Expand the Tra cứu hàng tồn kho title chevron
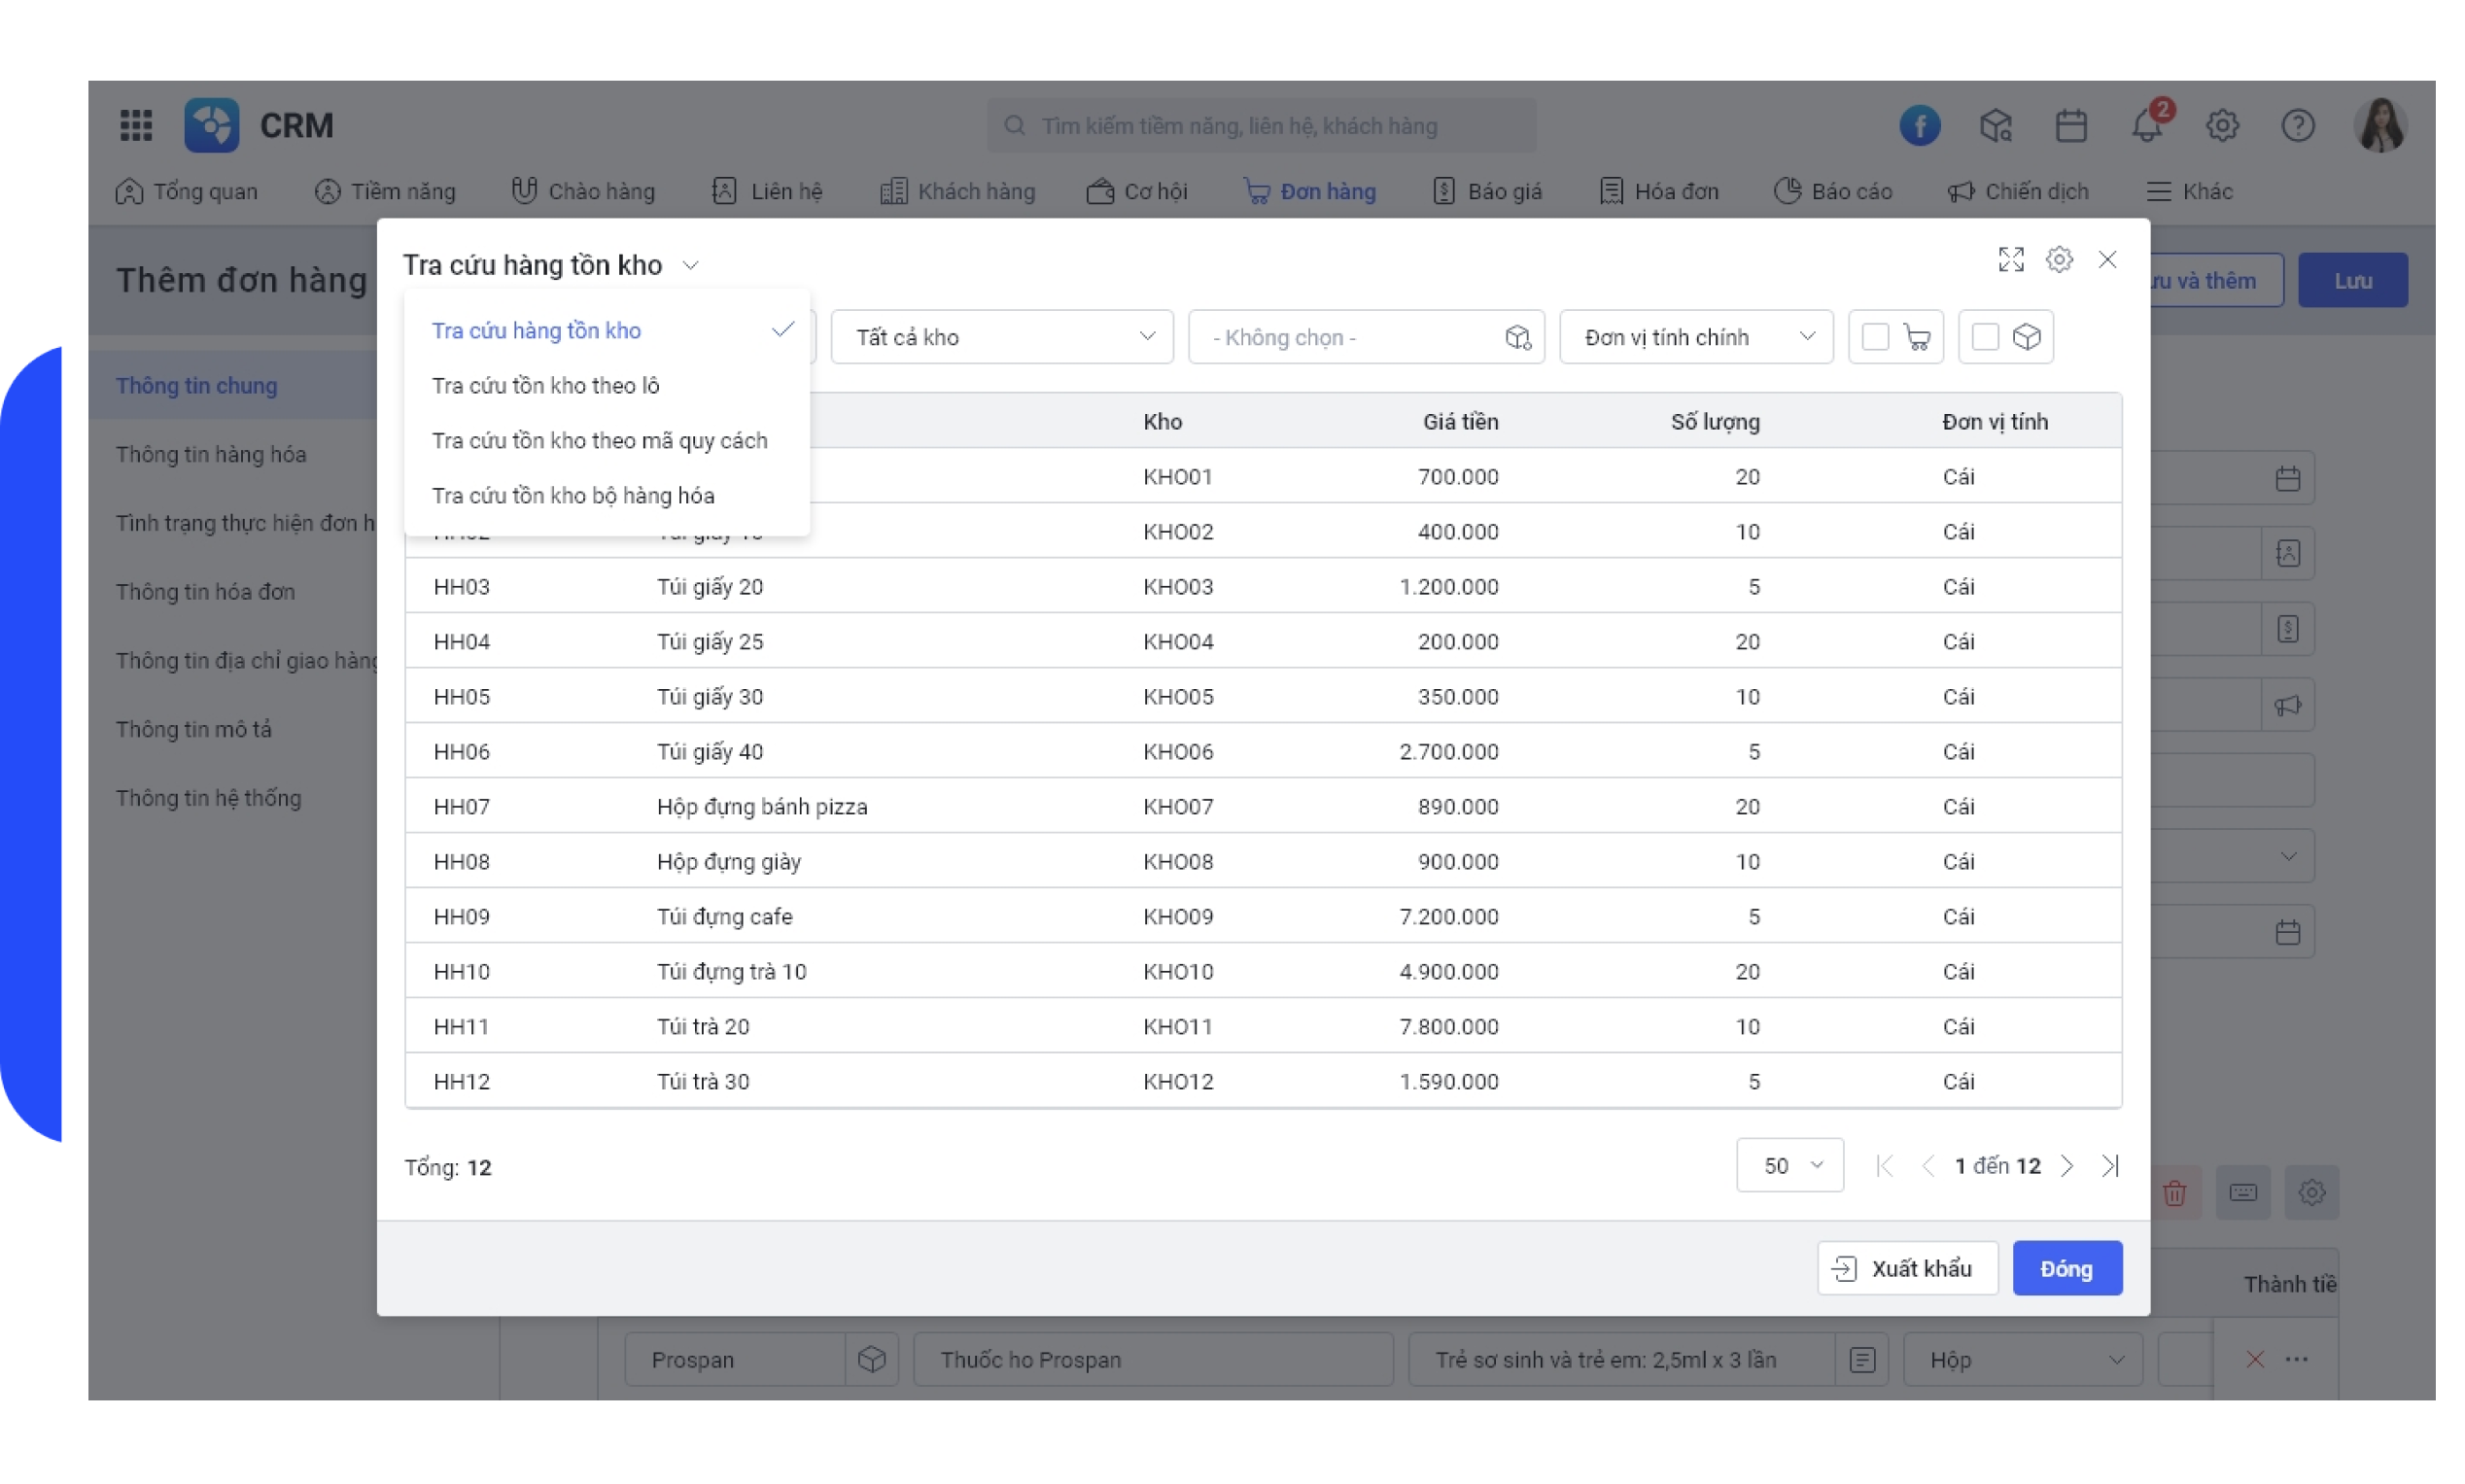 point(690,266)
